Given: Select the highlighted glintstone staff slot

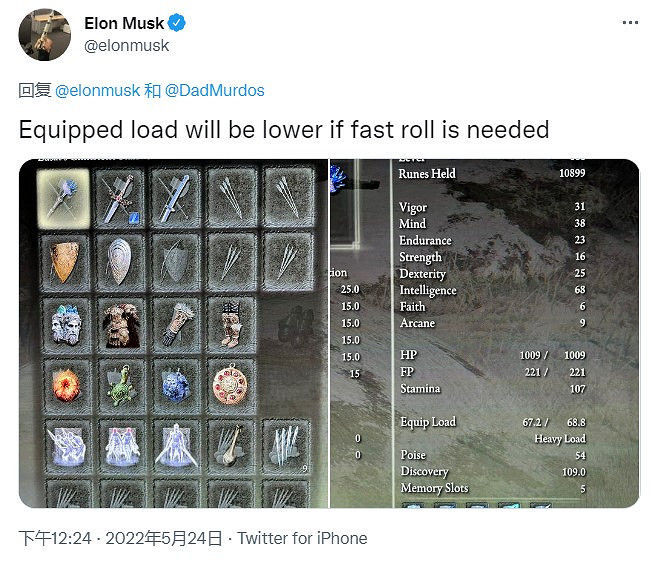Looking at the screenshot, I should [x=62, y=195].
